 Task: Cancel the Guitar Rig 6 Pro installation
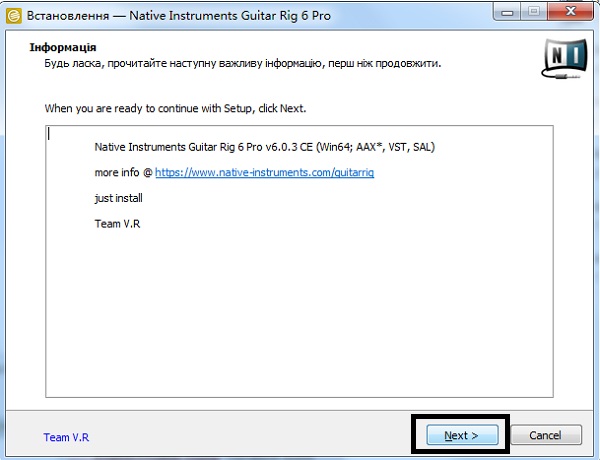pos(546,435)
